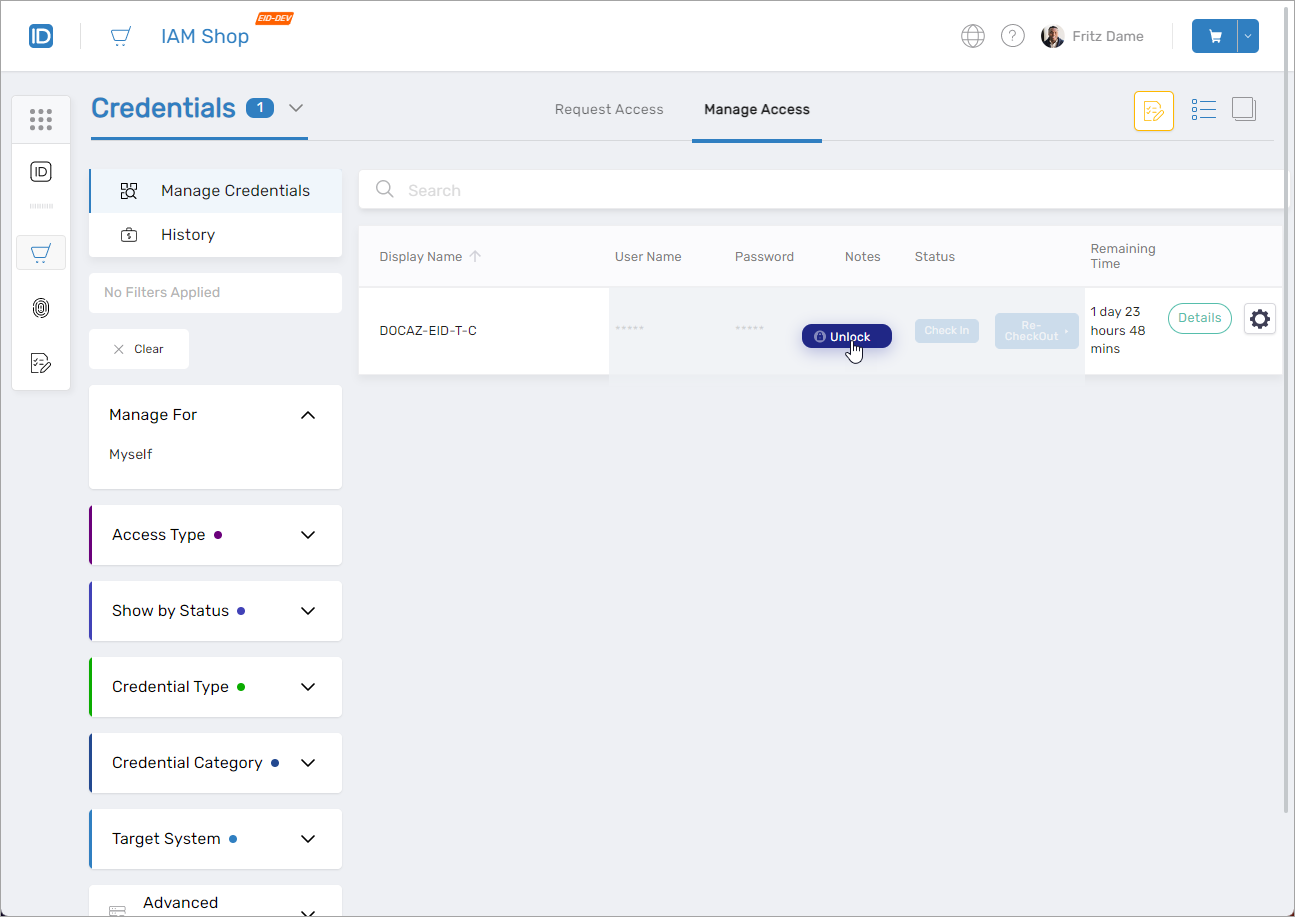Click the ID icon in left sidebar
Screen dimensions: 1295x917
(x=41, y=172)
